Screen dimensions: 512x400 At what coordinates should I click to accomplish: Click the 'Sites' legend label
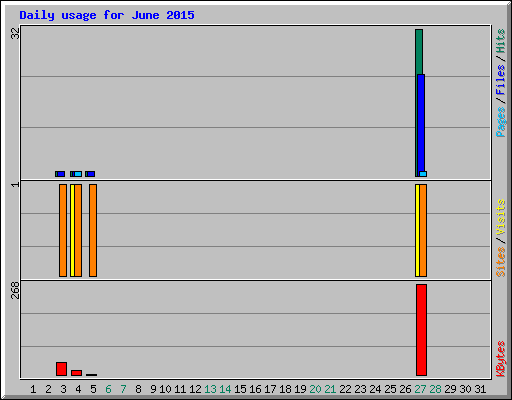pos(500,262)
